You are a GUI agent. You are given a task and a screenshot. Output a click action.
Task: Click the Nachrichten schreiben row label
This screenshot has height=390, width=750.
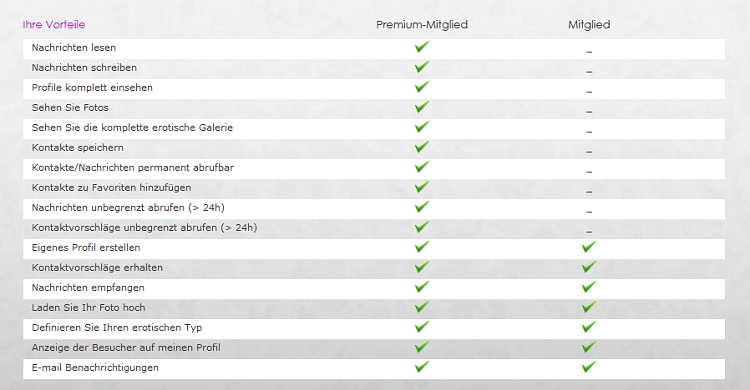point(84,67)
